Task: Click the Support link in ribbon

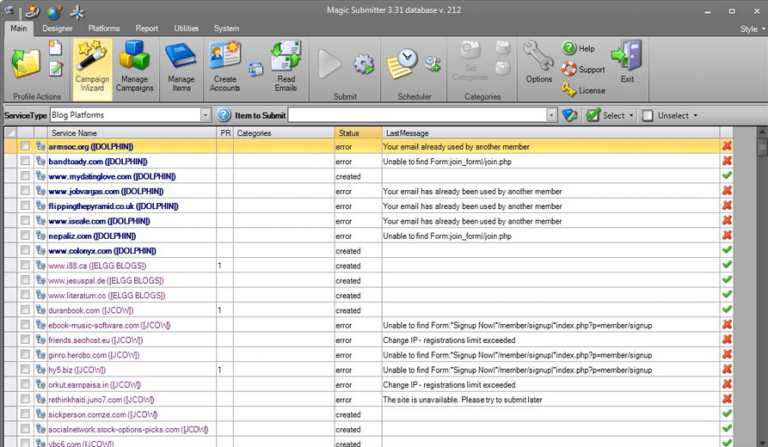Action: point(583,69)
